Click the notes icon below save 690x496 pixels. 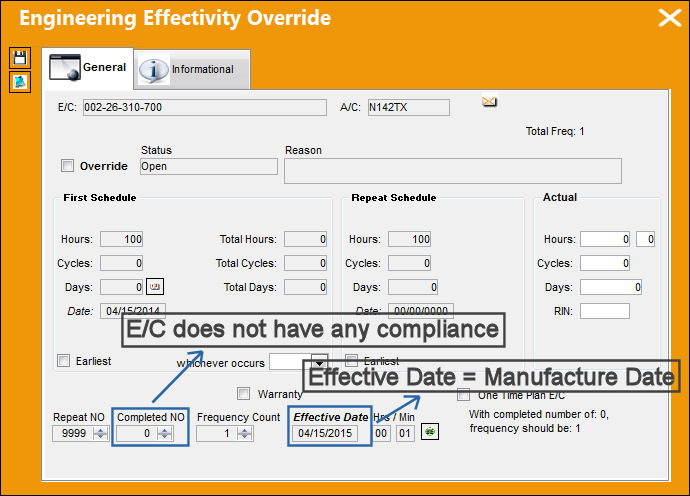pyautogui.click(x=20, y=82)
